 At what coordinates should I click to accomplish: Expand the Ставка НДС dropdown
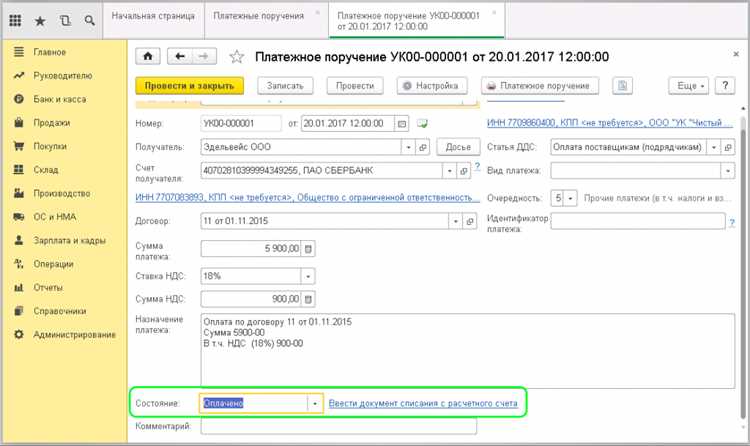point(308,276)
